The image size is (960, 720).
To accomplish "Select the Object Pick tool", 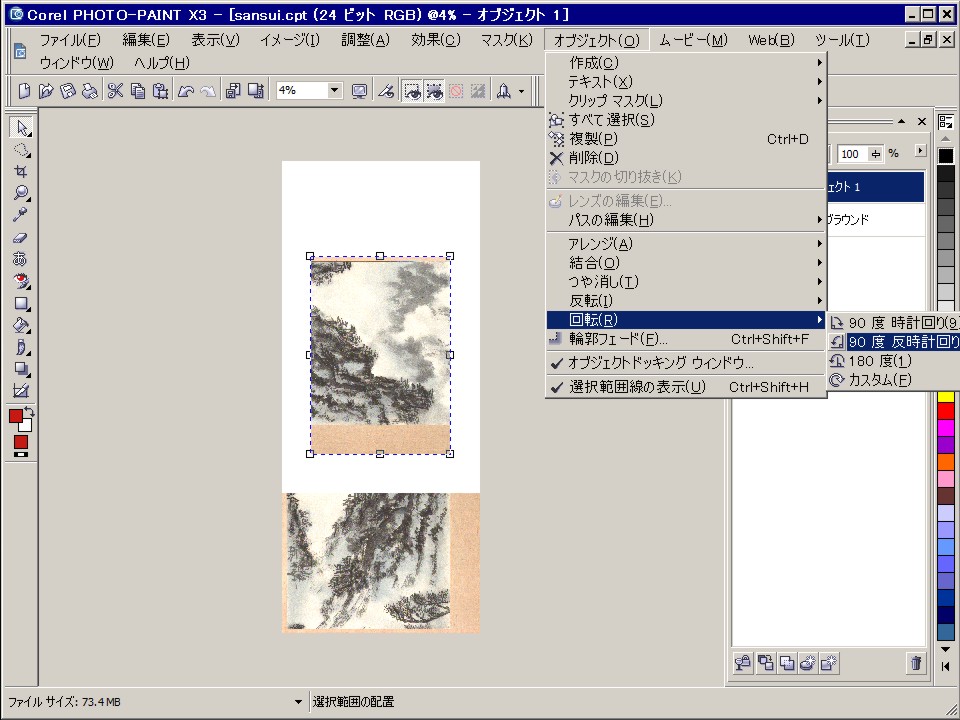I will point(21,128).
